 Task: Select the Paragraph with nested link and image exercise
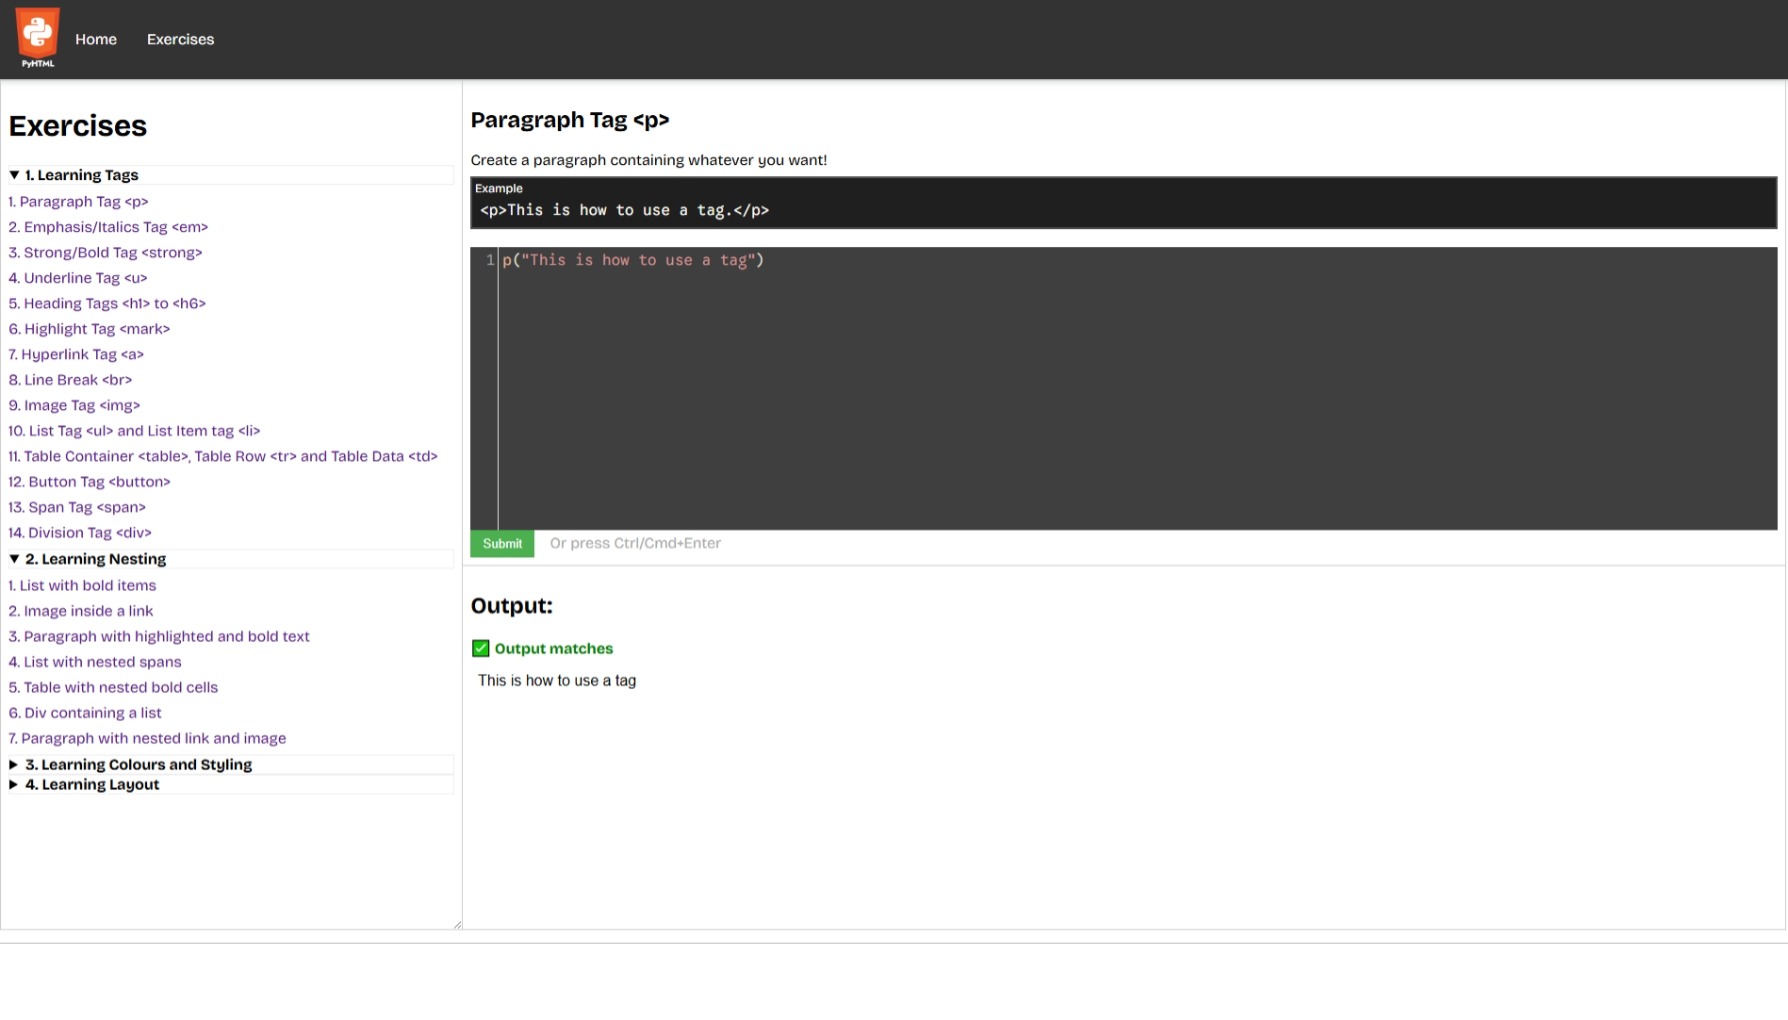click(147, 738)
